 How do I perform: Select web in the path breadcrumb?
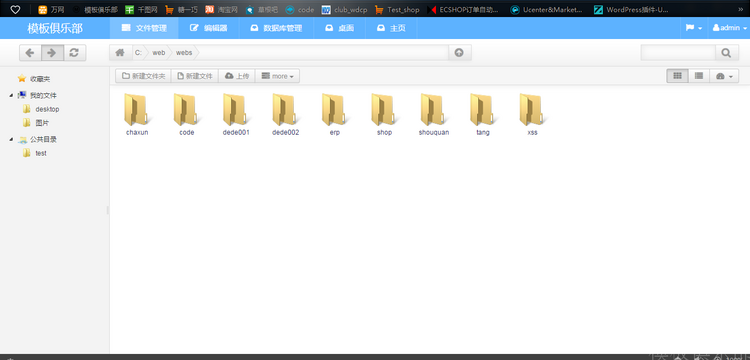pyautogui.click(x=158, y=53)
